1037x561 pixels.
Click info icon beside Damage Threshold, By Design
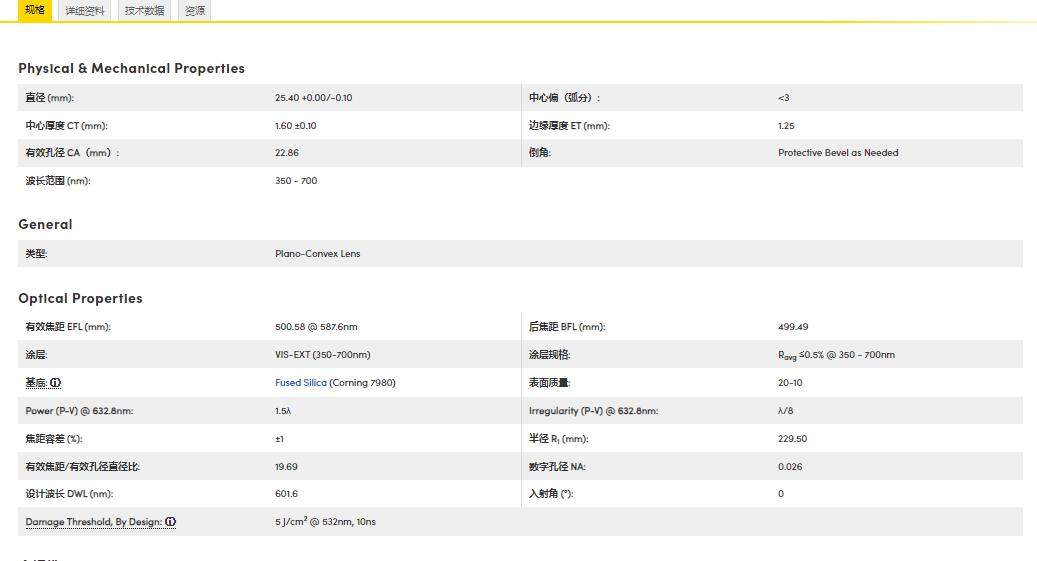[x=171, y=522]
